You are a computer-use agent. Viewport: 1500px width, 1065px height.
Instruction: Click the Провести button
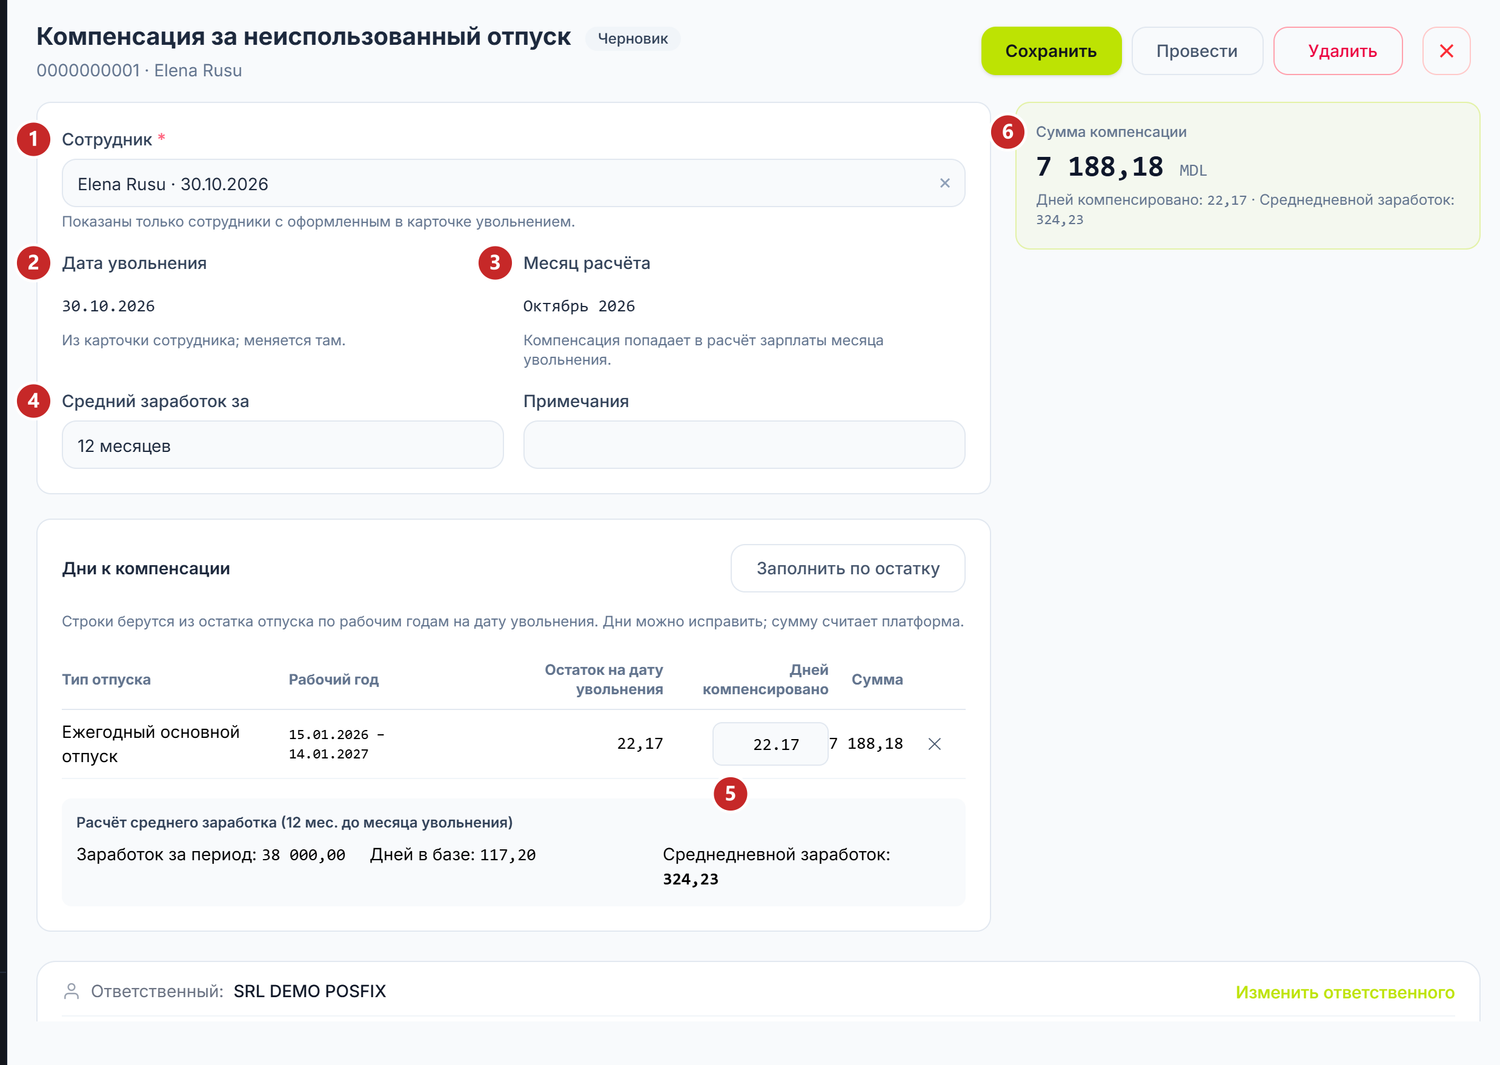(x=1197, y=51)
